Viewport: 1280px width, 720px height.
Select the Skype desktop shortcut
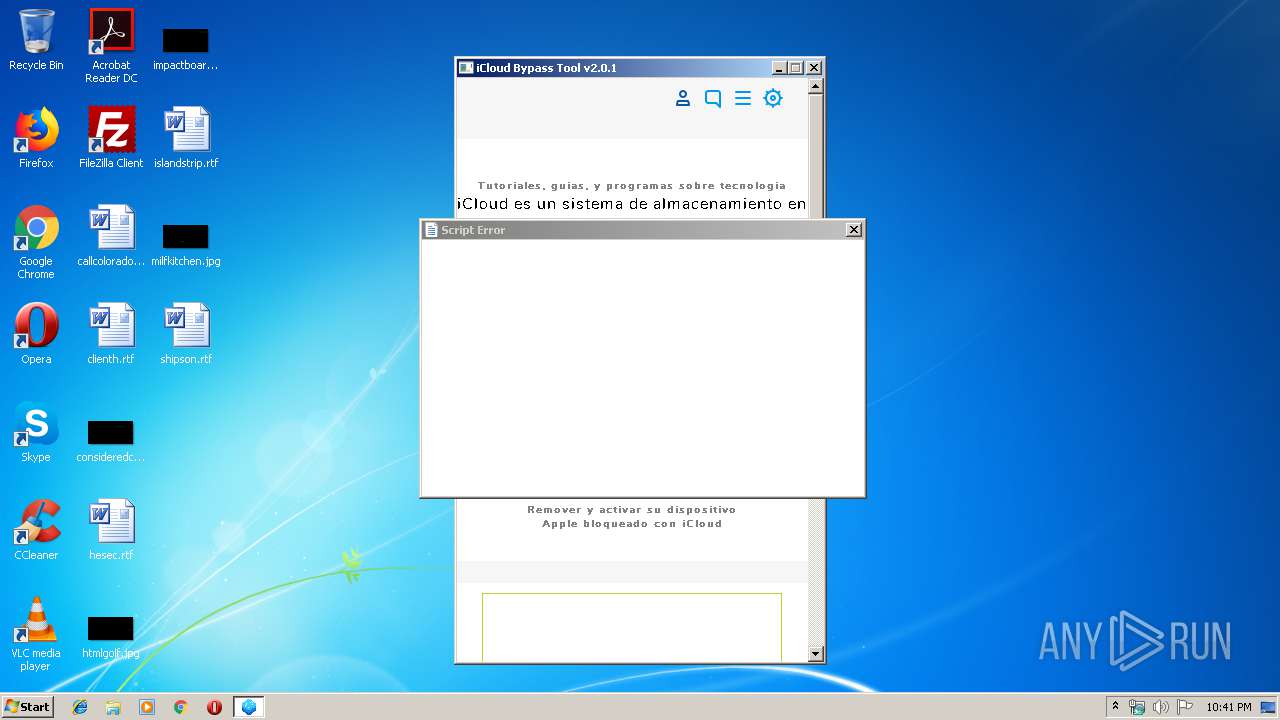(x=36, y=432)
